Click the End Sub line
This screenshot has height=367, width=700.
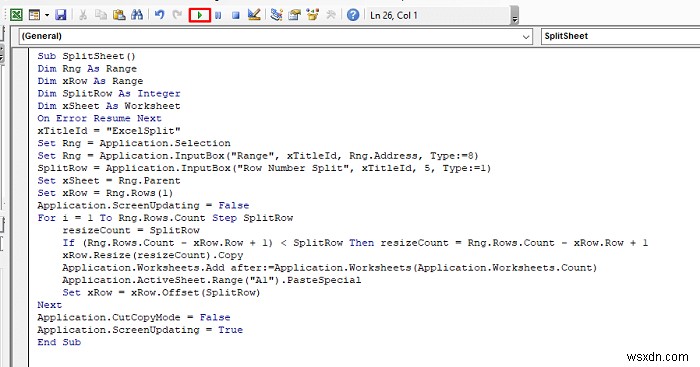[59, 342]
